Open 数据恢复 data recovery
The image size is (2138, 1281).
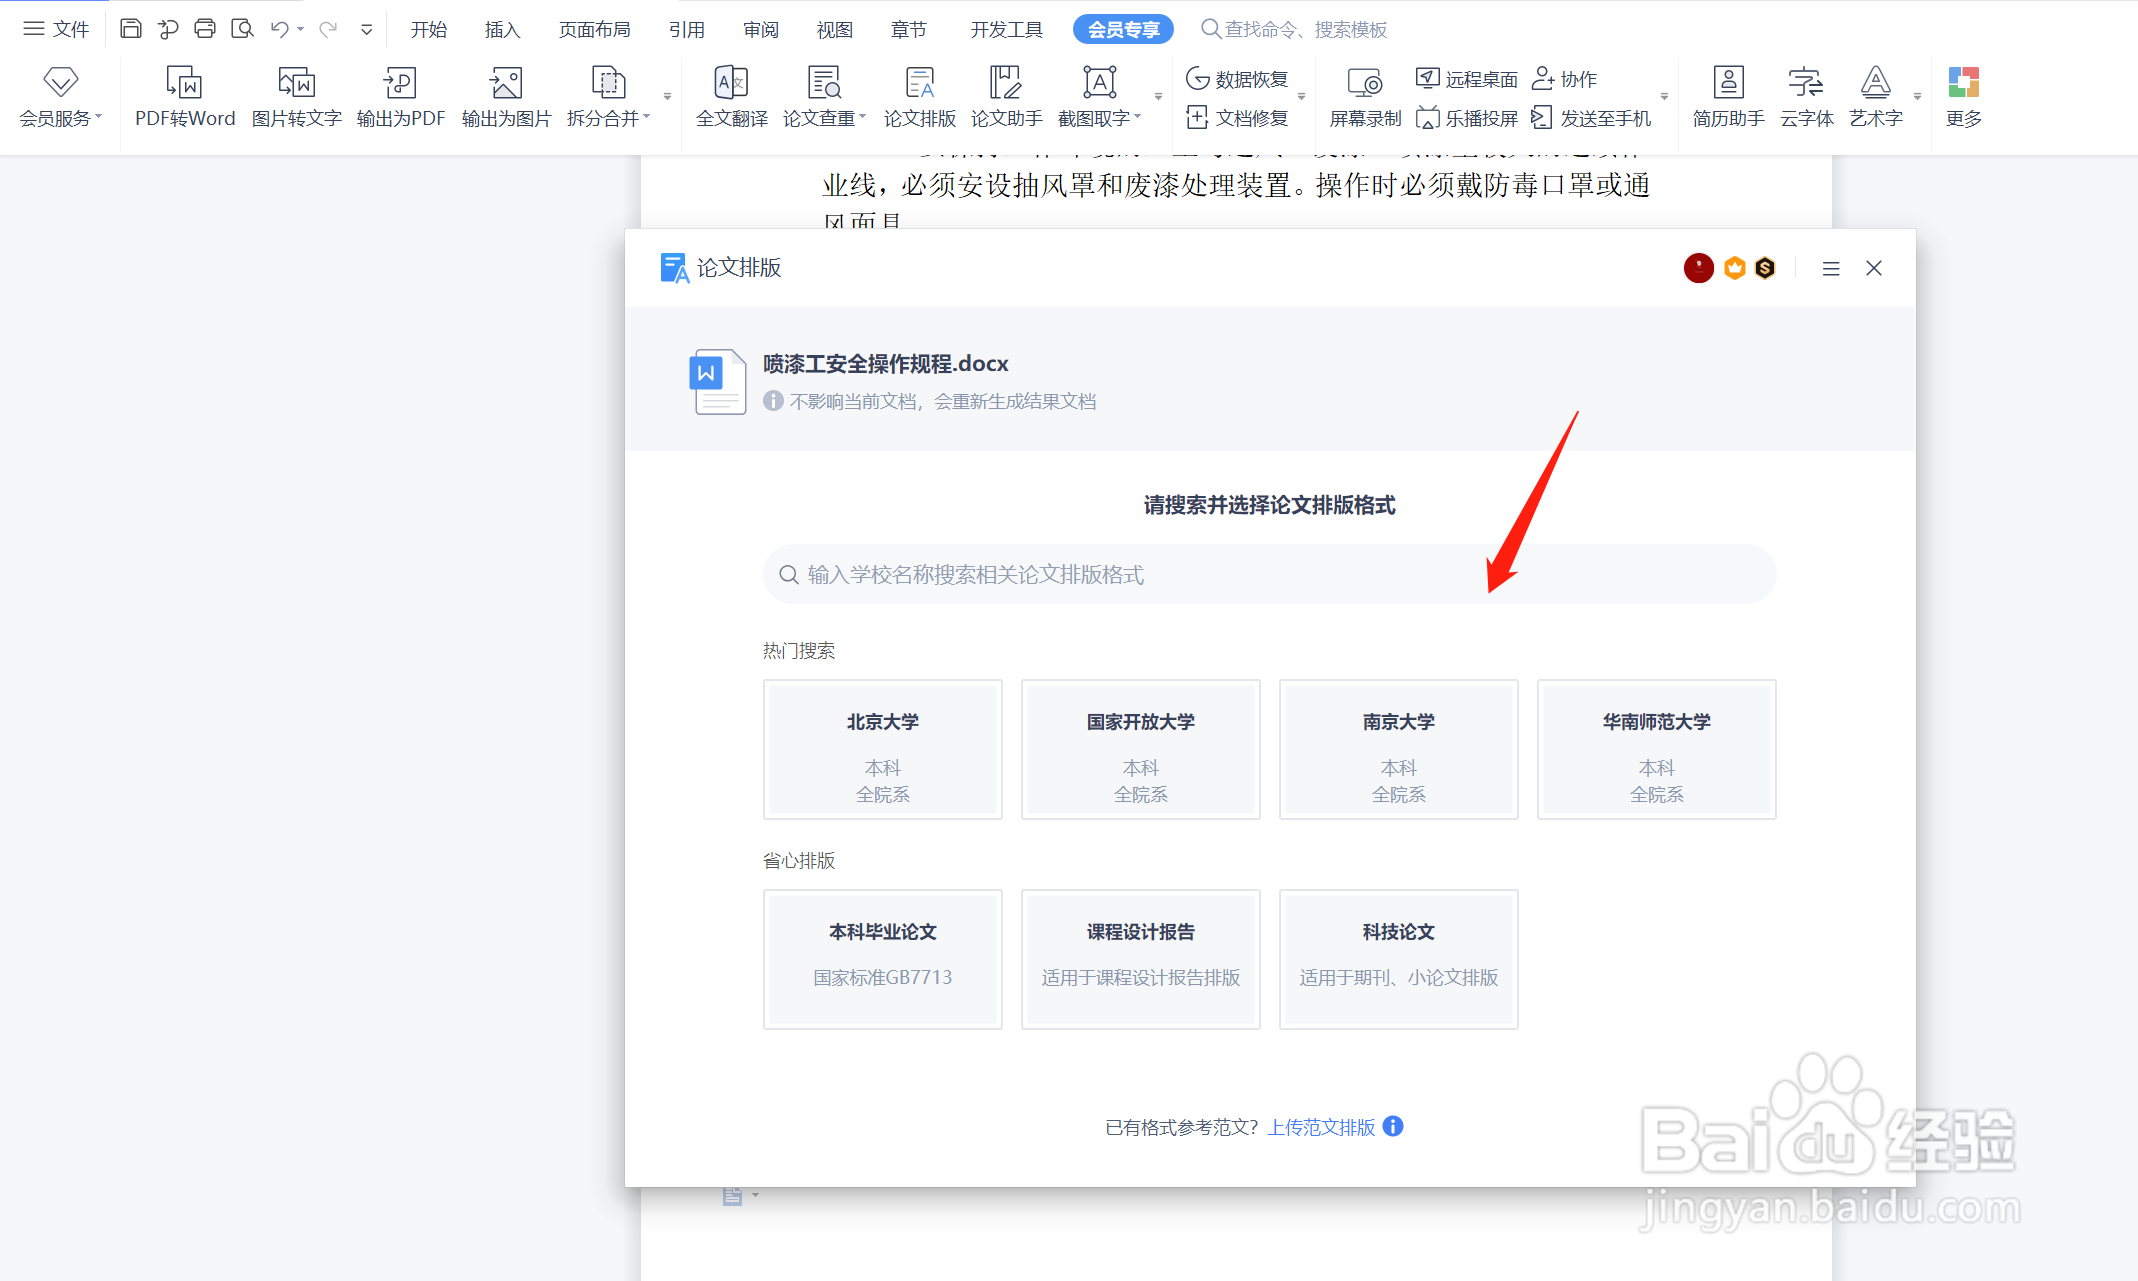(x=1237, y=79)
